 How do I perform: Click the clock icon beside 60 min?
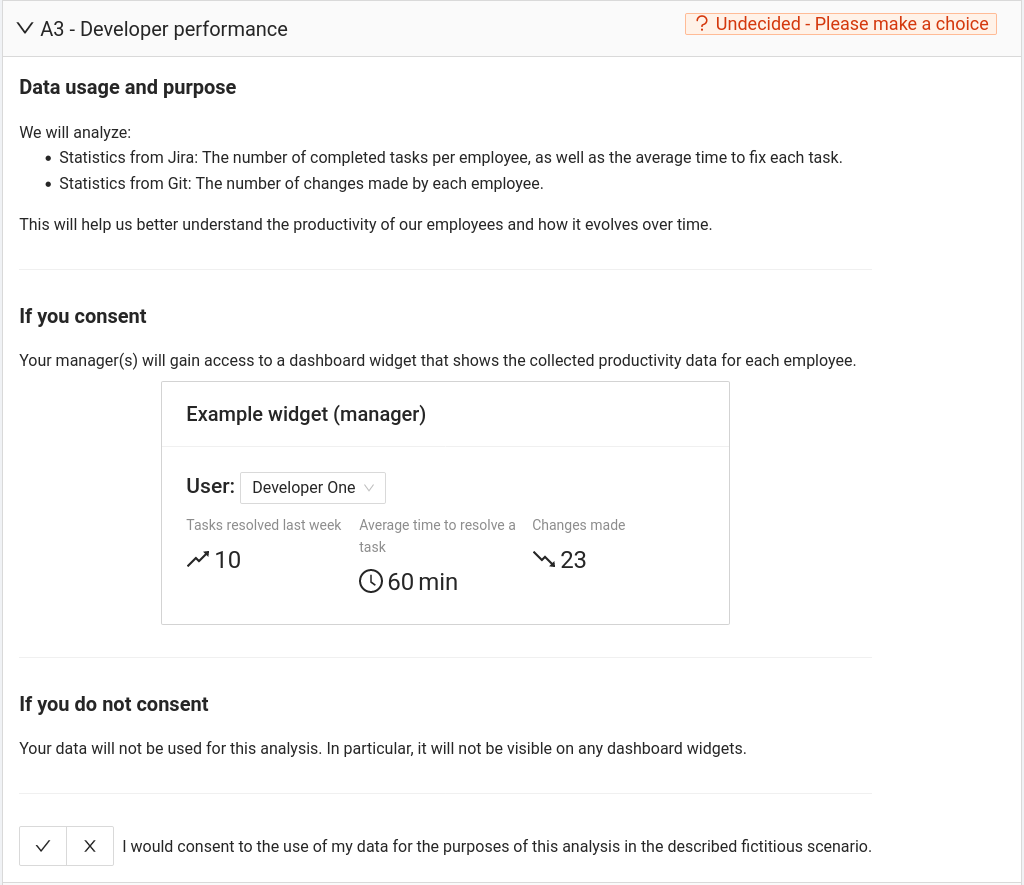(x=371, y=581)
